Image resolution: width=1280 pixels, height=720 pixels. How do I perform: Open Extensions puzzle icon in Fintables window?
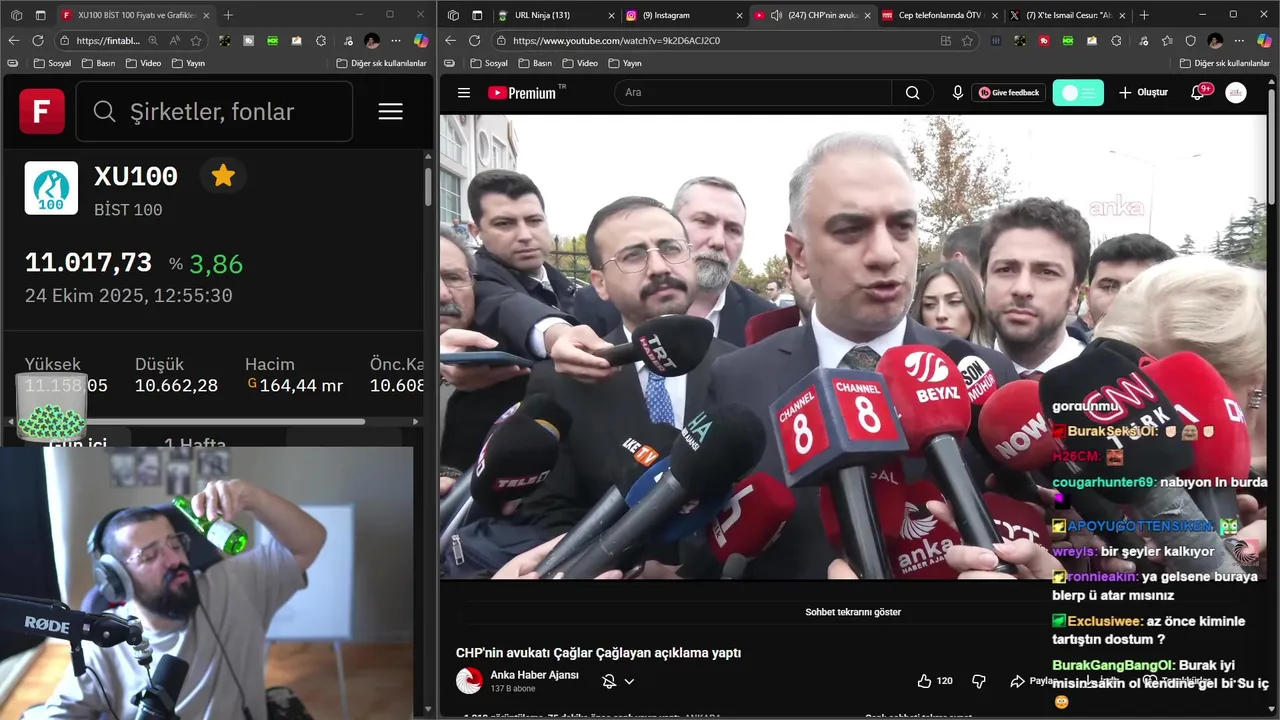point(321,40)
